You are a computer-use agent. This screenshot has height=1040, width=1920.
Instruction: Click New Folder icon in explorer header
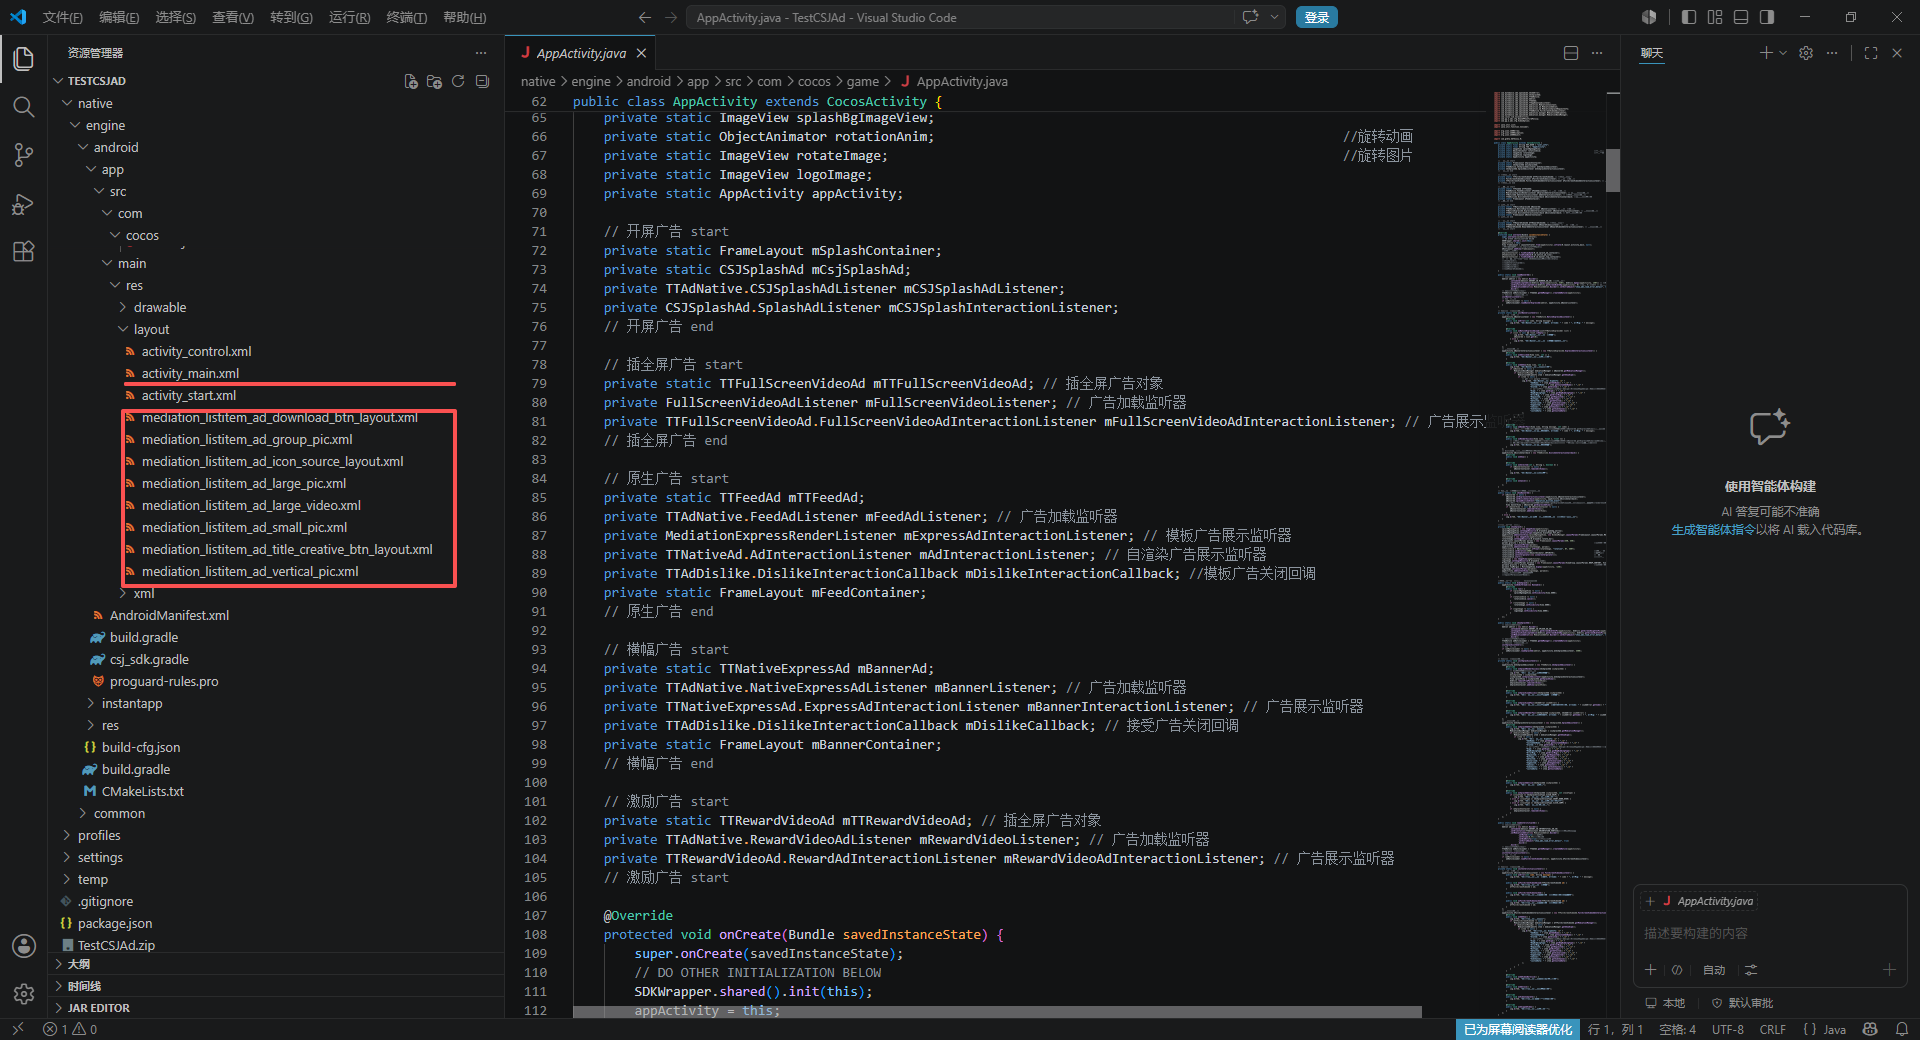[434, 81]
